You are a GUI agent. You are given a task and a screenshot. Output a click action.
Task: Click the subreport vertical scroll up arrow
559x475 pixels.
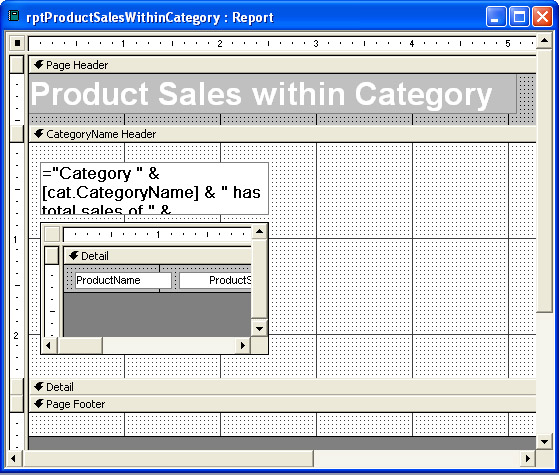coord(260,231)
